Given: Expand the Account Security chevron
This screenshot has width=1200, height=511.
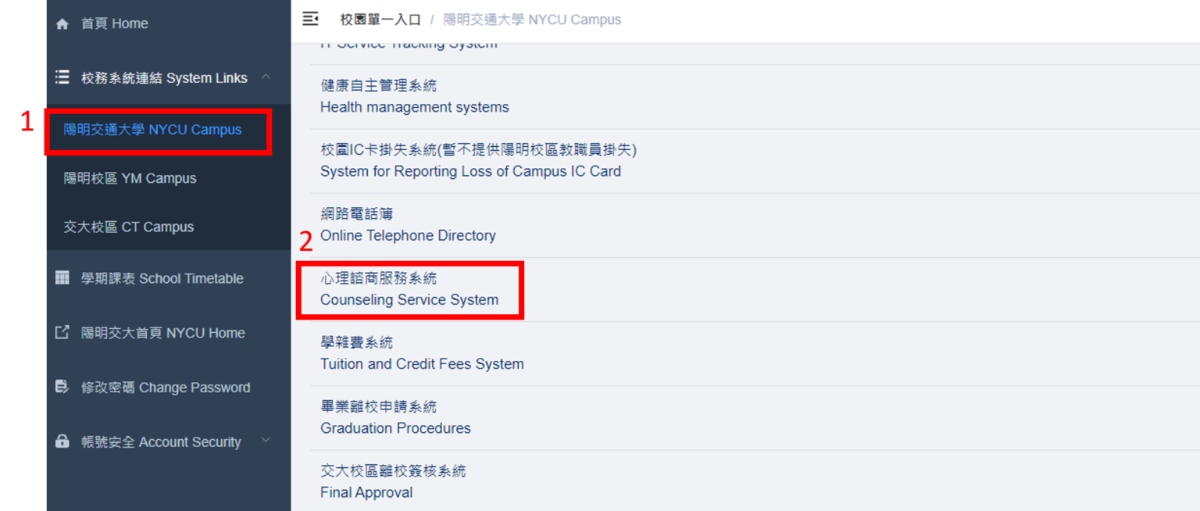Looking at the screenshot, I should (x=265, y=441).
